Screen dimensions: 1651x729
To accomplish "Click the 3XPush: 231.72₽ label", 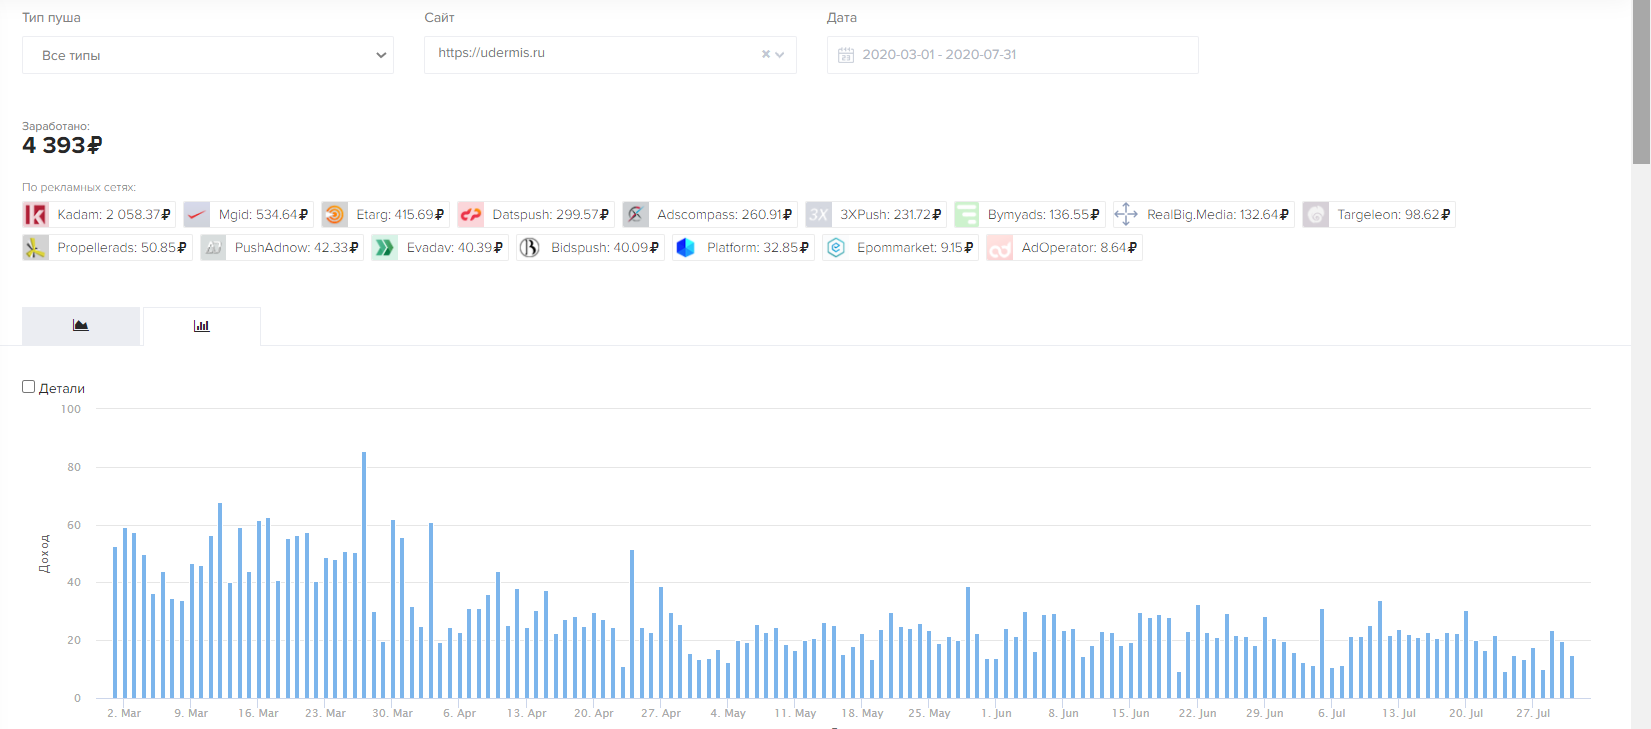I will [891, 215].
